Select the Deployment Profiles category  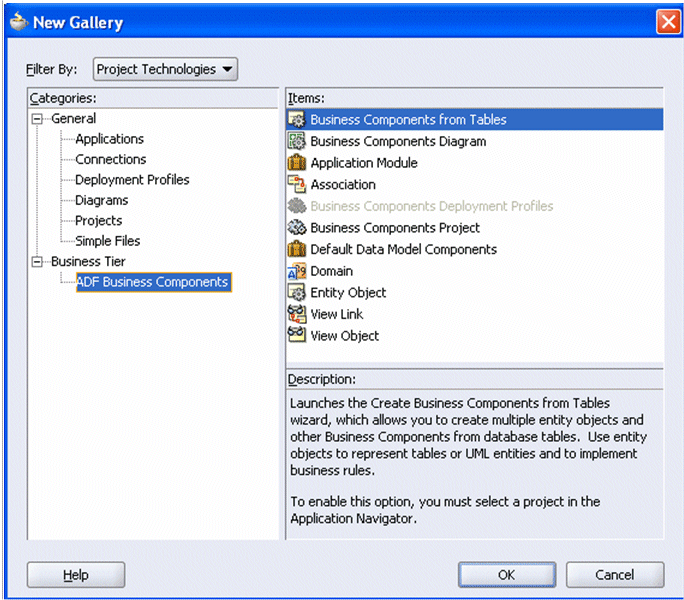[x=132, y=179]
